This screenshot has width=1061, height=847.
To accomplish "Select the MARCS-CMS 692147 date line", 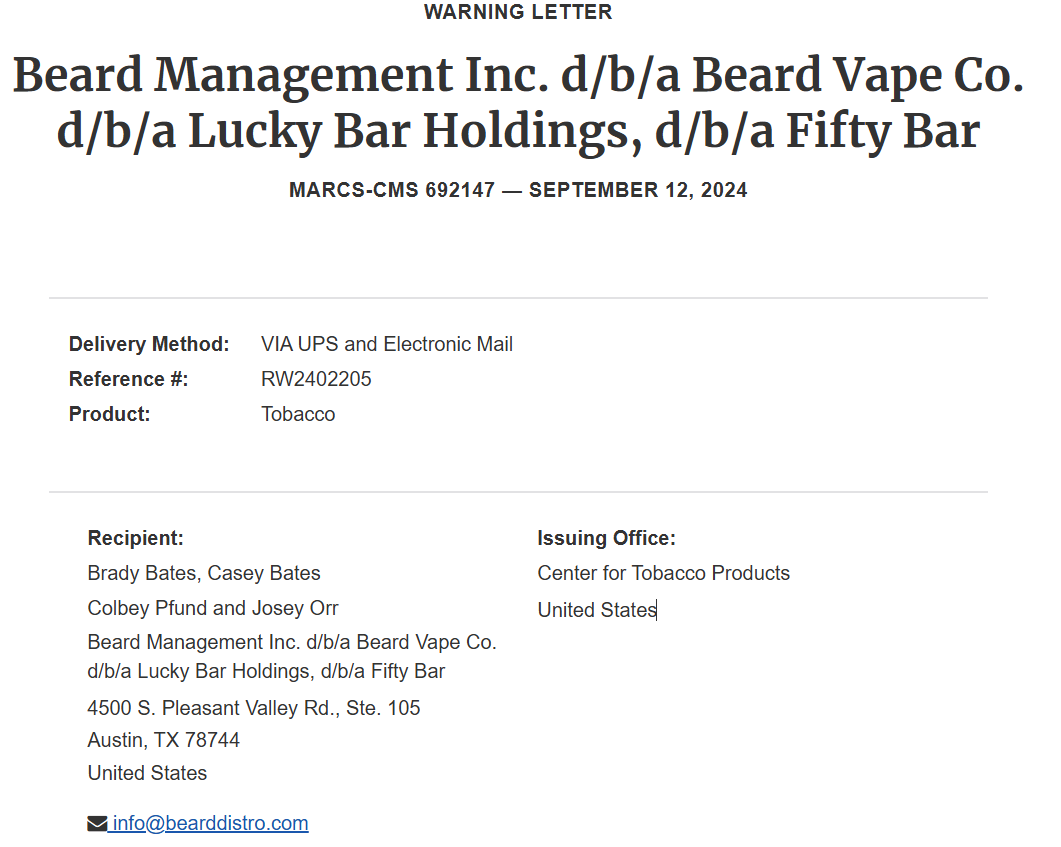I will click(x=518, y=190).
